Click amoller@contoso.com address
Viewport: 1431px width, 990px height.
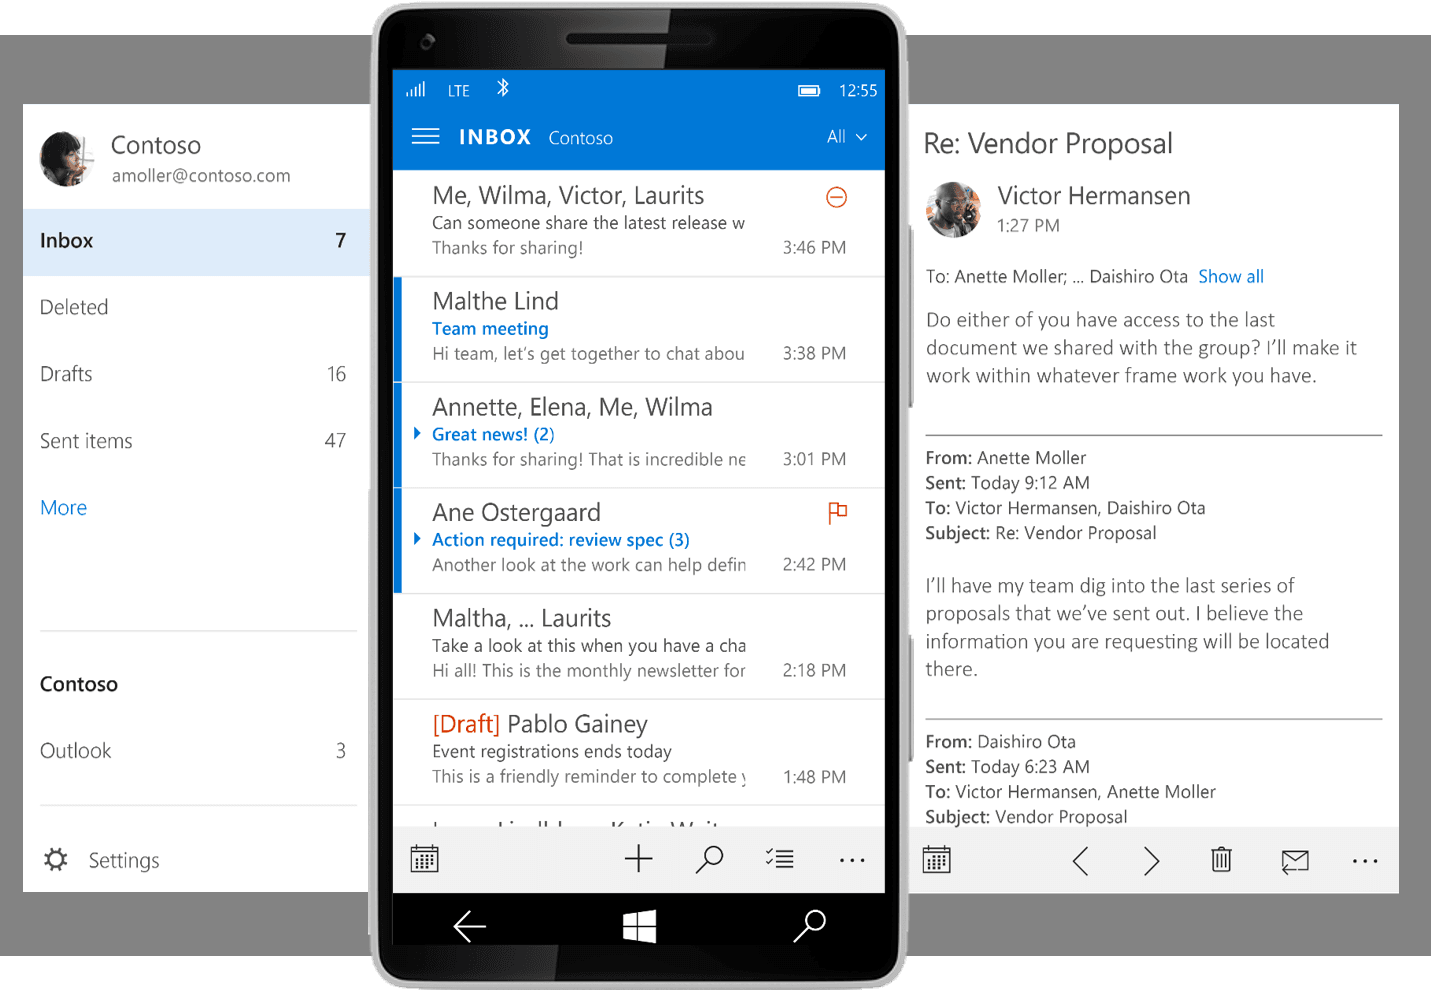201,176
